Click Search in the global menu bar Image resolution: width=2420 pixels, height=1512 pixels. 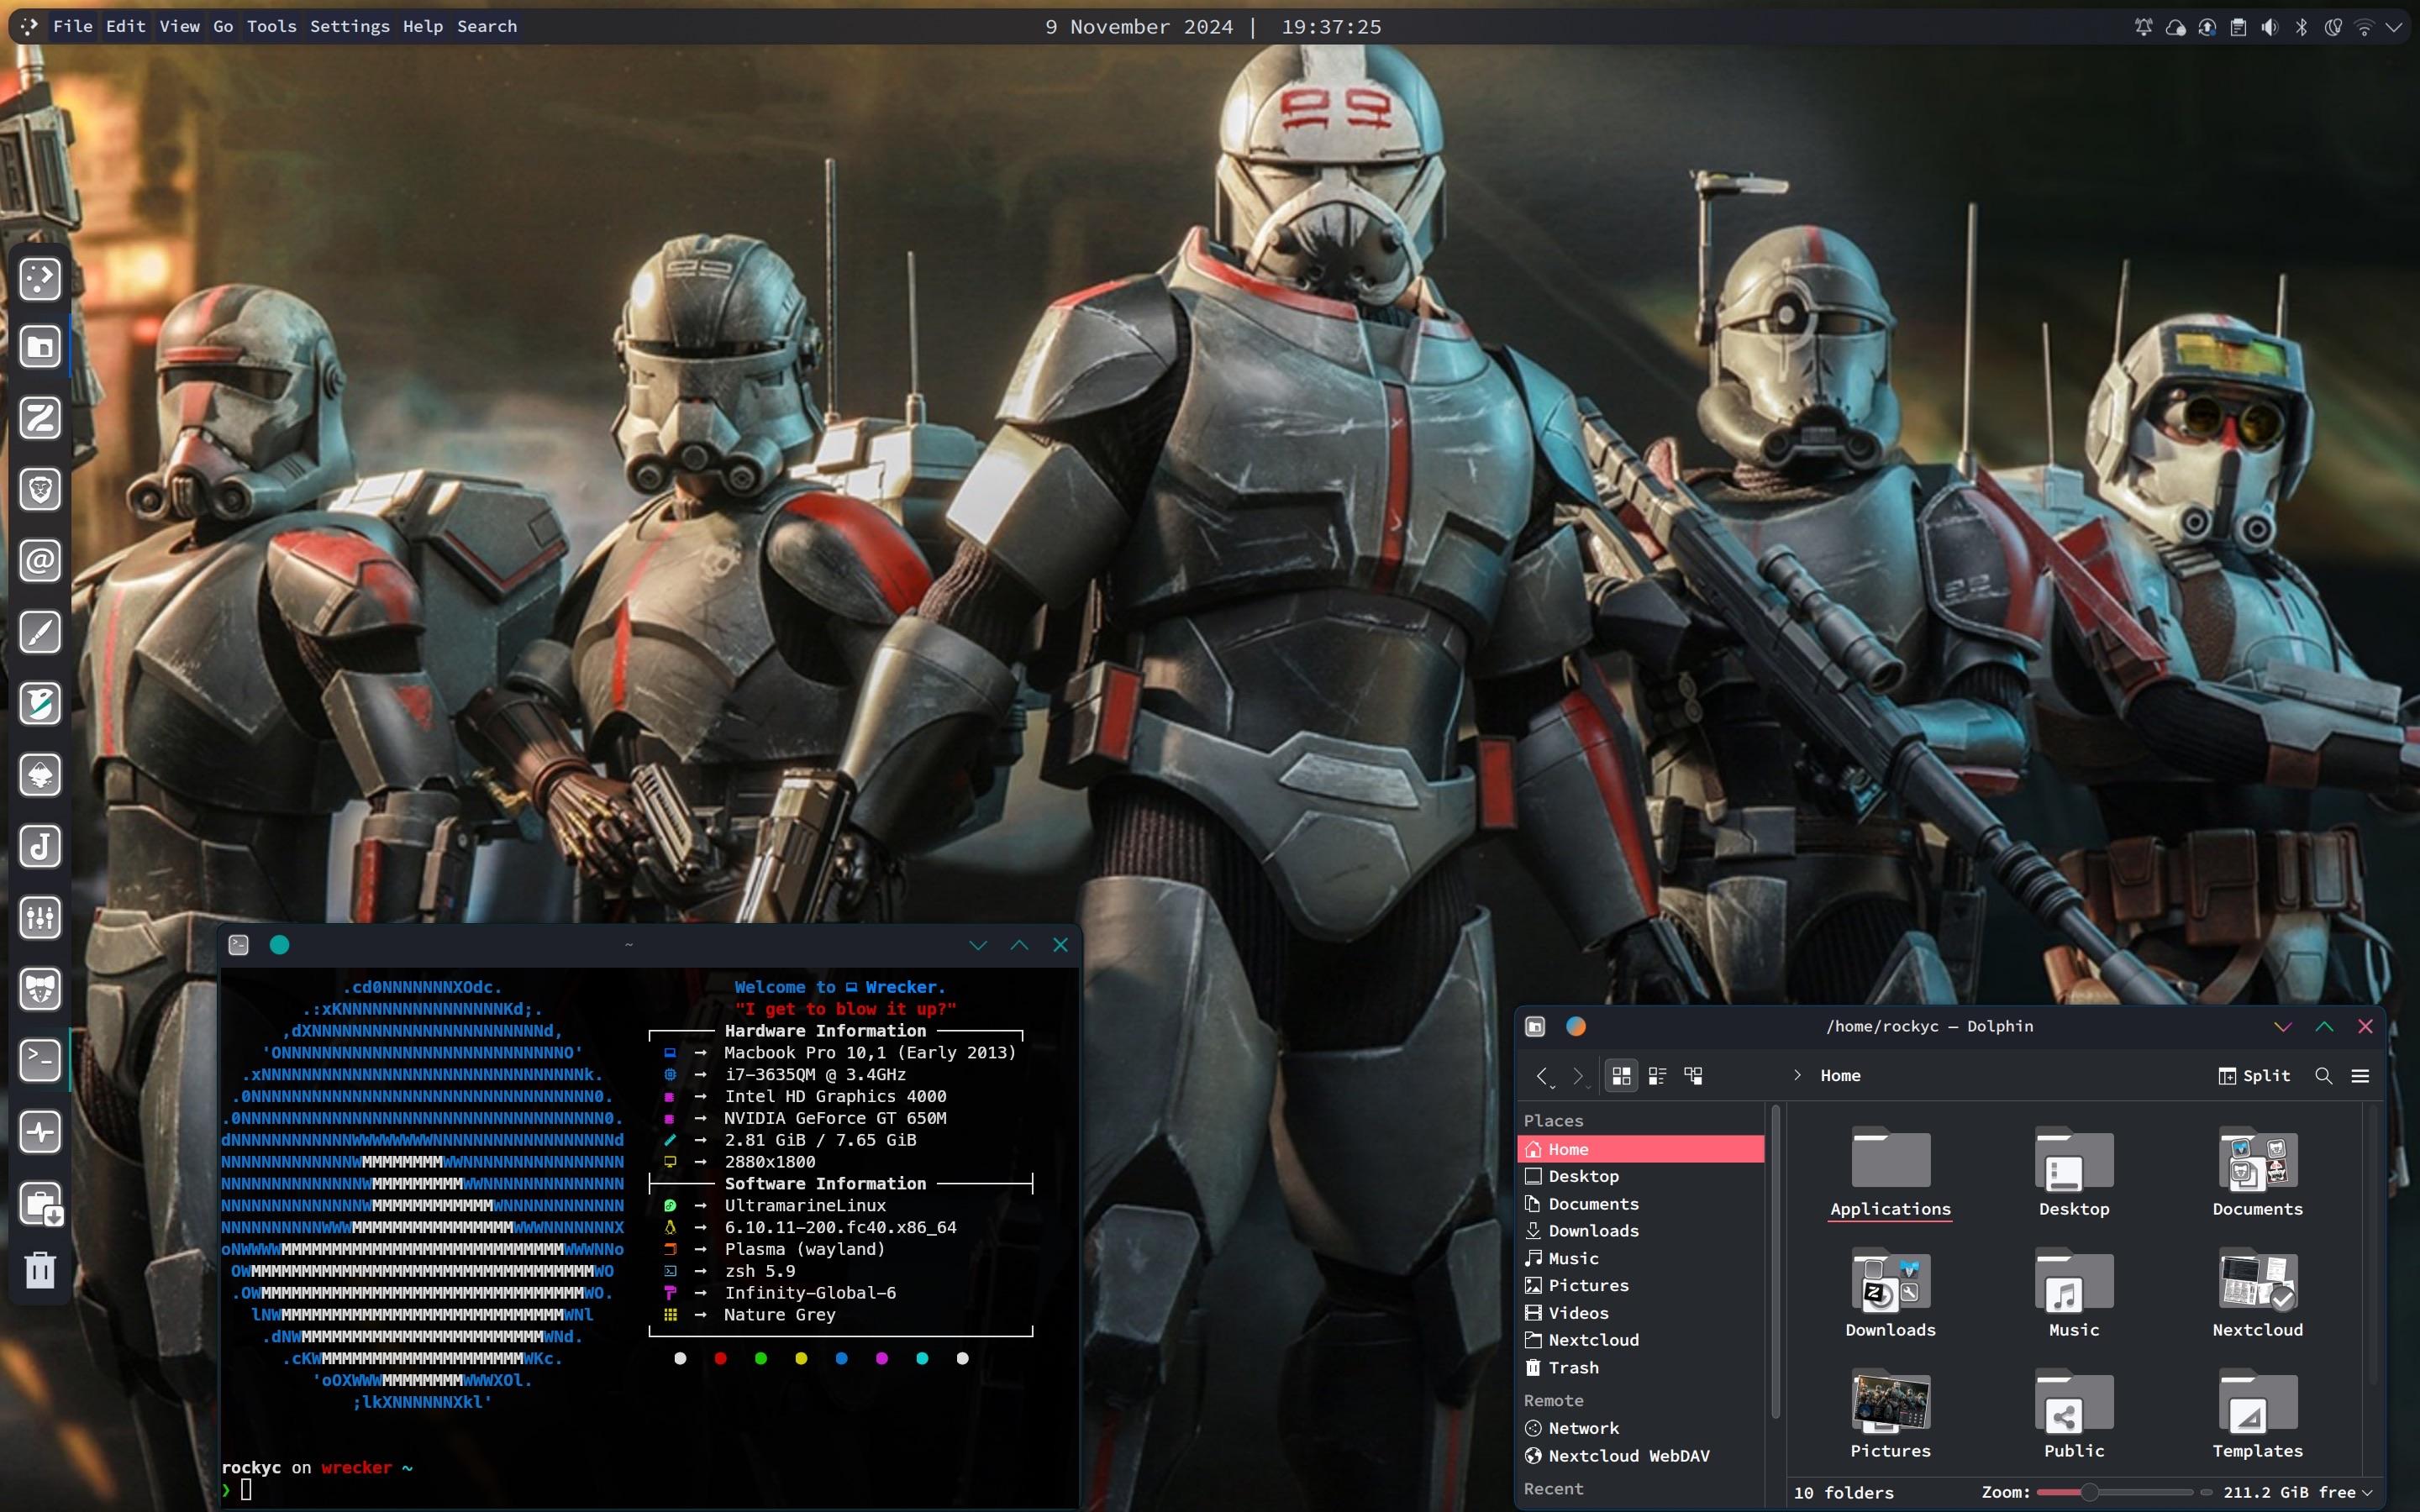click(x=487, y=26)
